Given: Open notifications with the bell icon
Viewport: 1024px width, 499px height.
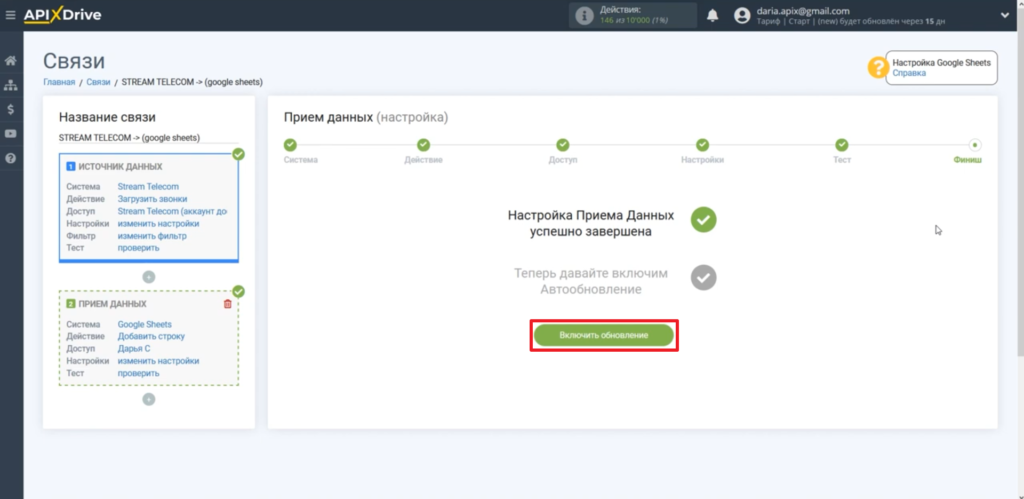Looking at the screenshot, I should point(712,15).
